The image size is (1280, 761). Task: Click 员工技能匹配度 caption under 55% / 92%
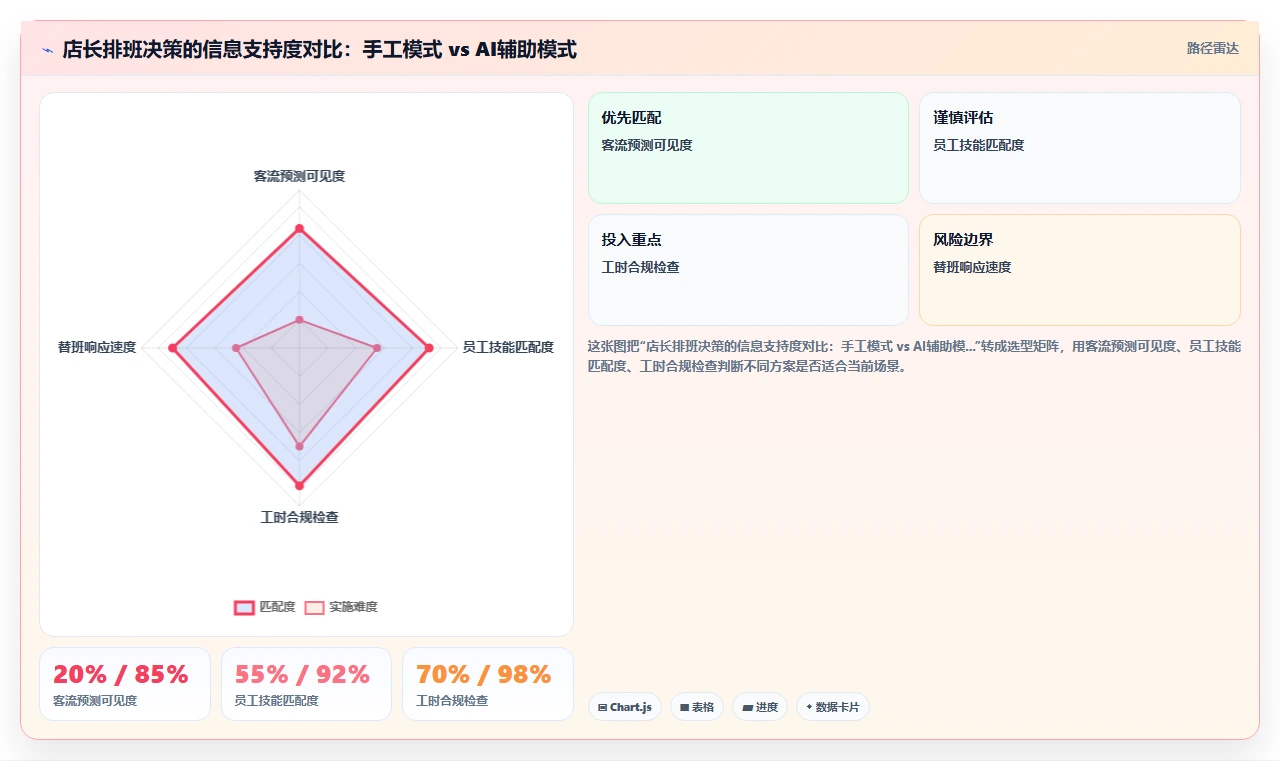(277, 701)
